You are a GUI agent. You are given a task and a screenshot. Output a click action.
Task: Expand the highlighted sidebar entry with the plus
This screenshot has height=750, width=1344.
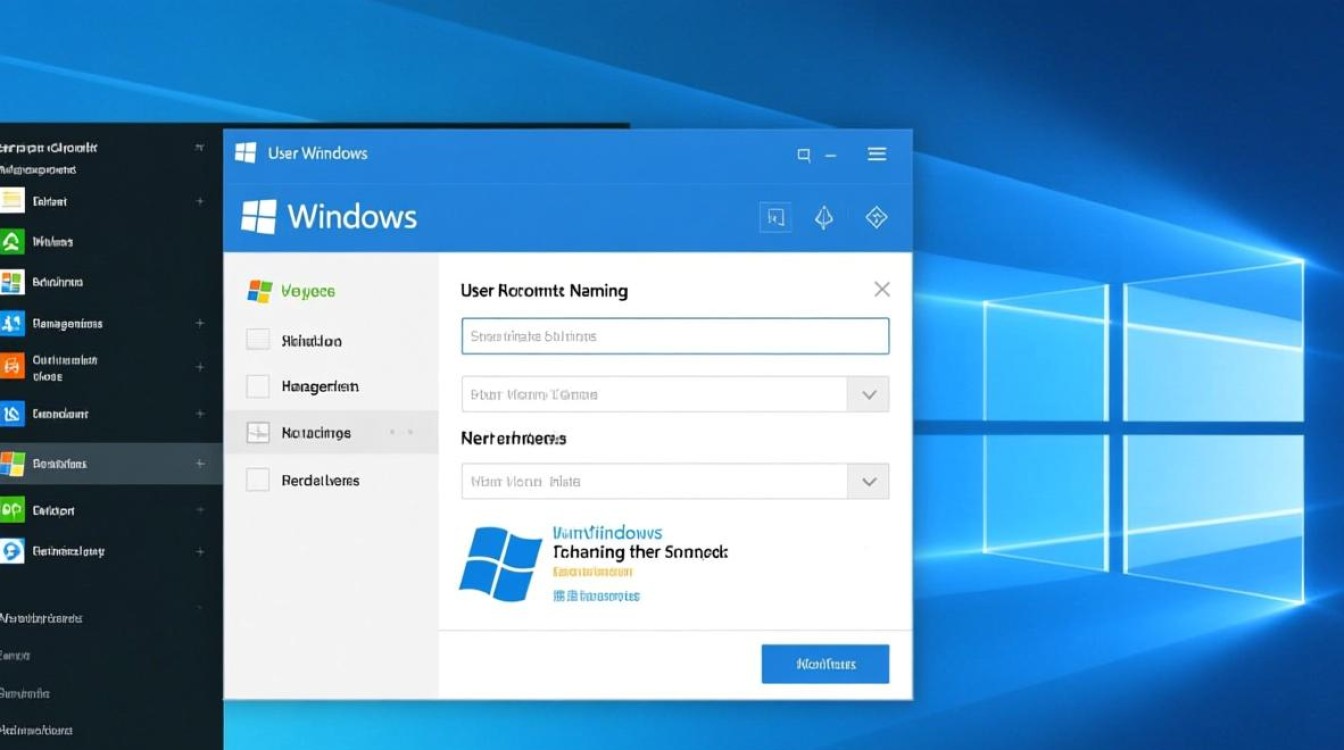(199, 464)
